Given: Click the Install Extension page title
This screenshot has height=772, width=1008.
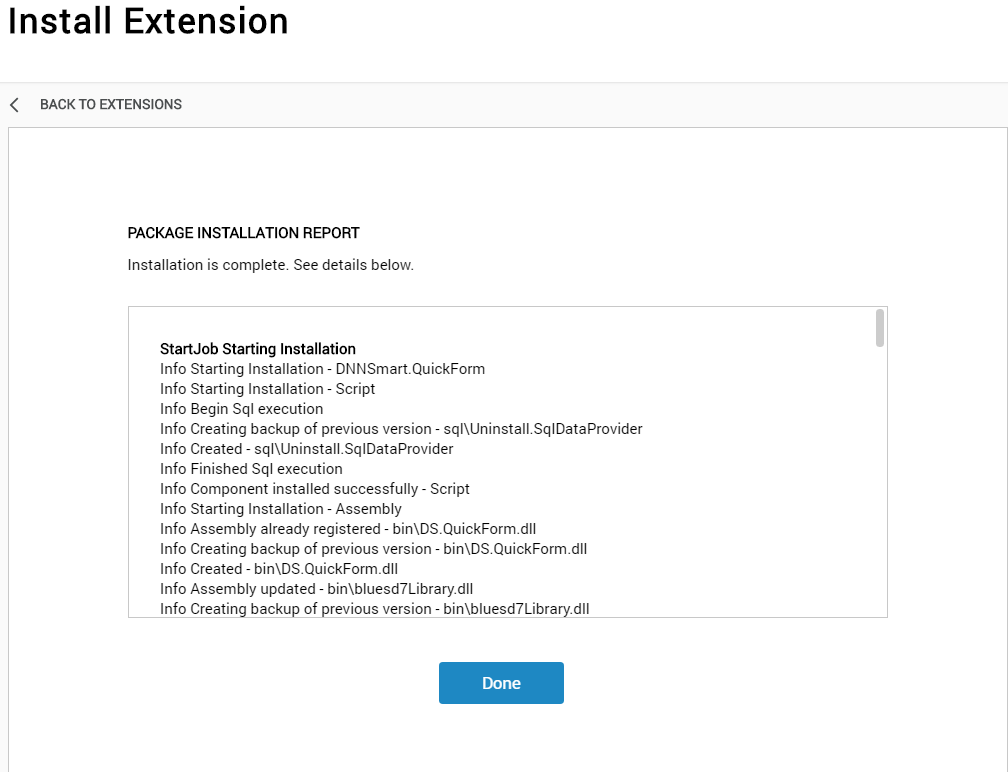Looking at the screenshot, I should tap(148, 21).
